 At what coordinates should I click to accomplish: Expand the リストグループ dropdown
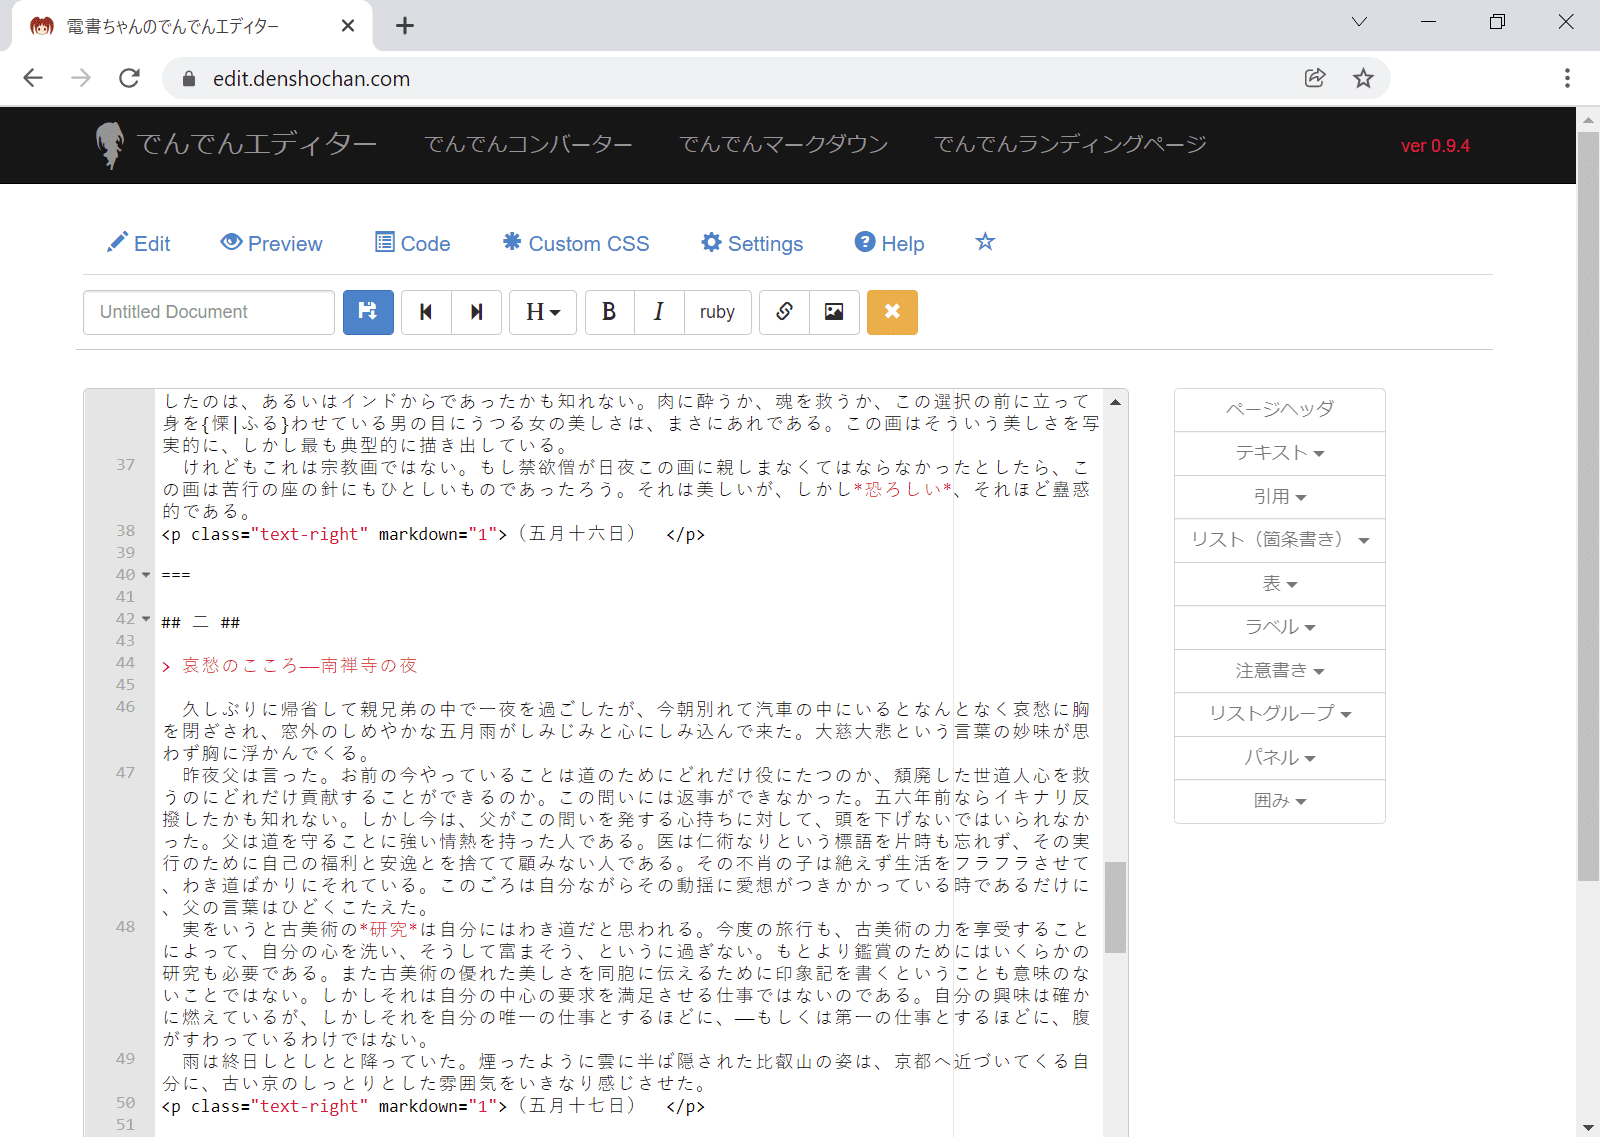click(x=1280, y=714)
